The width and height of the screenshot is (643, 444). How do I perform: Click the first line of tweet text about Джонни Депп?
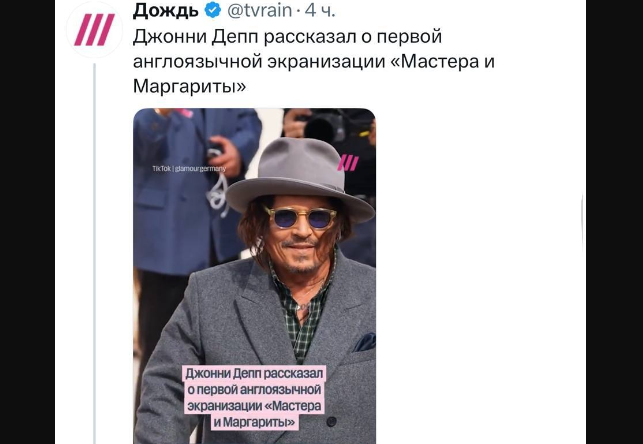(x=287, y=36)
